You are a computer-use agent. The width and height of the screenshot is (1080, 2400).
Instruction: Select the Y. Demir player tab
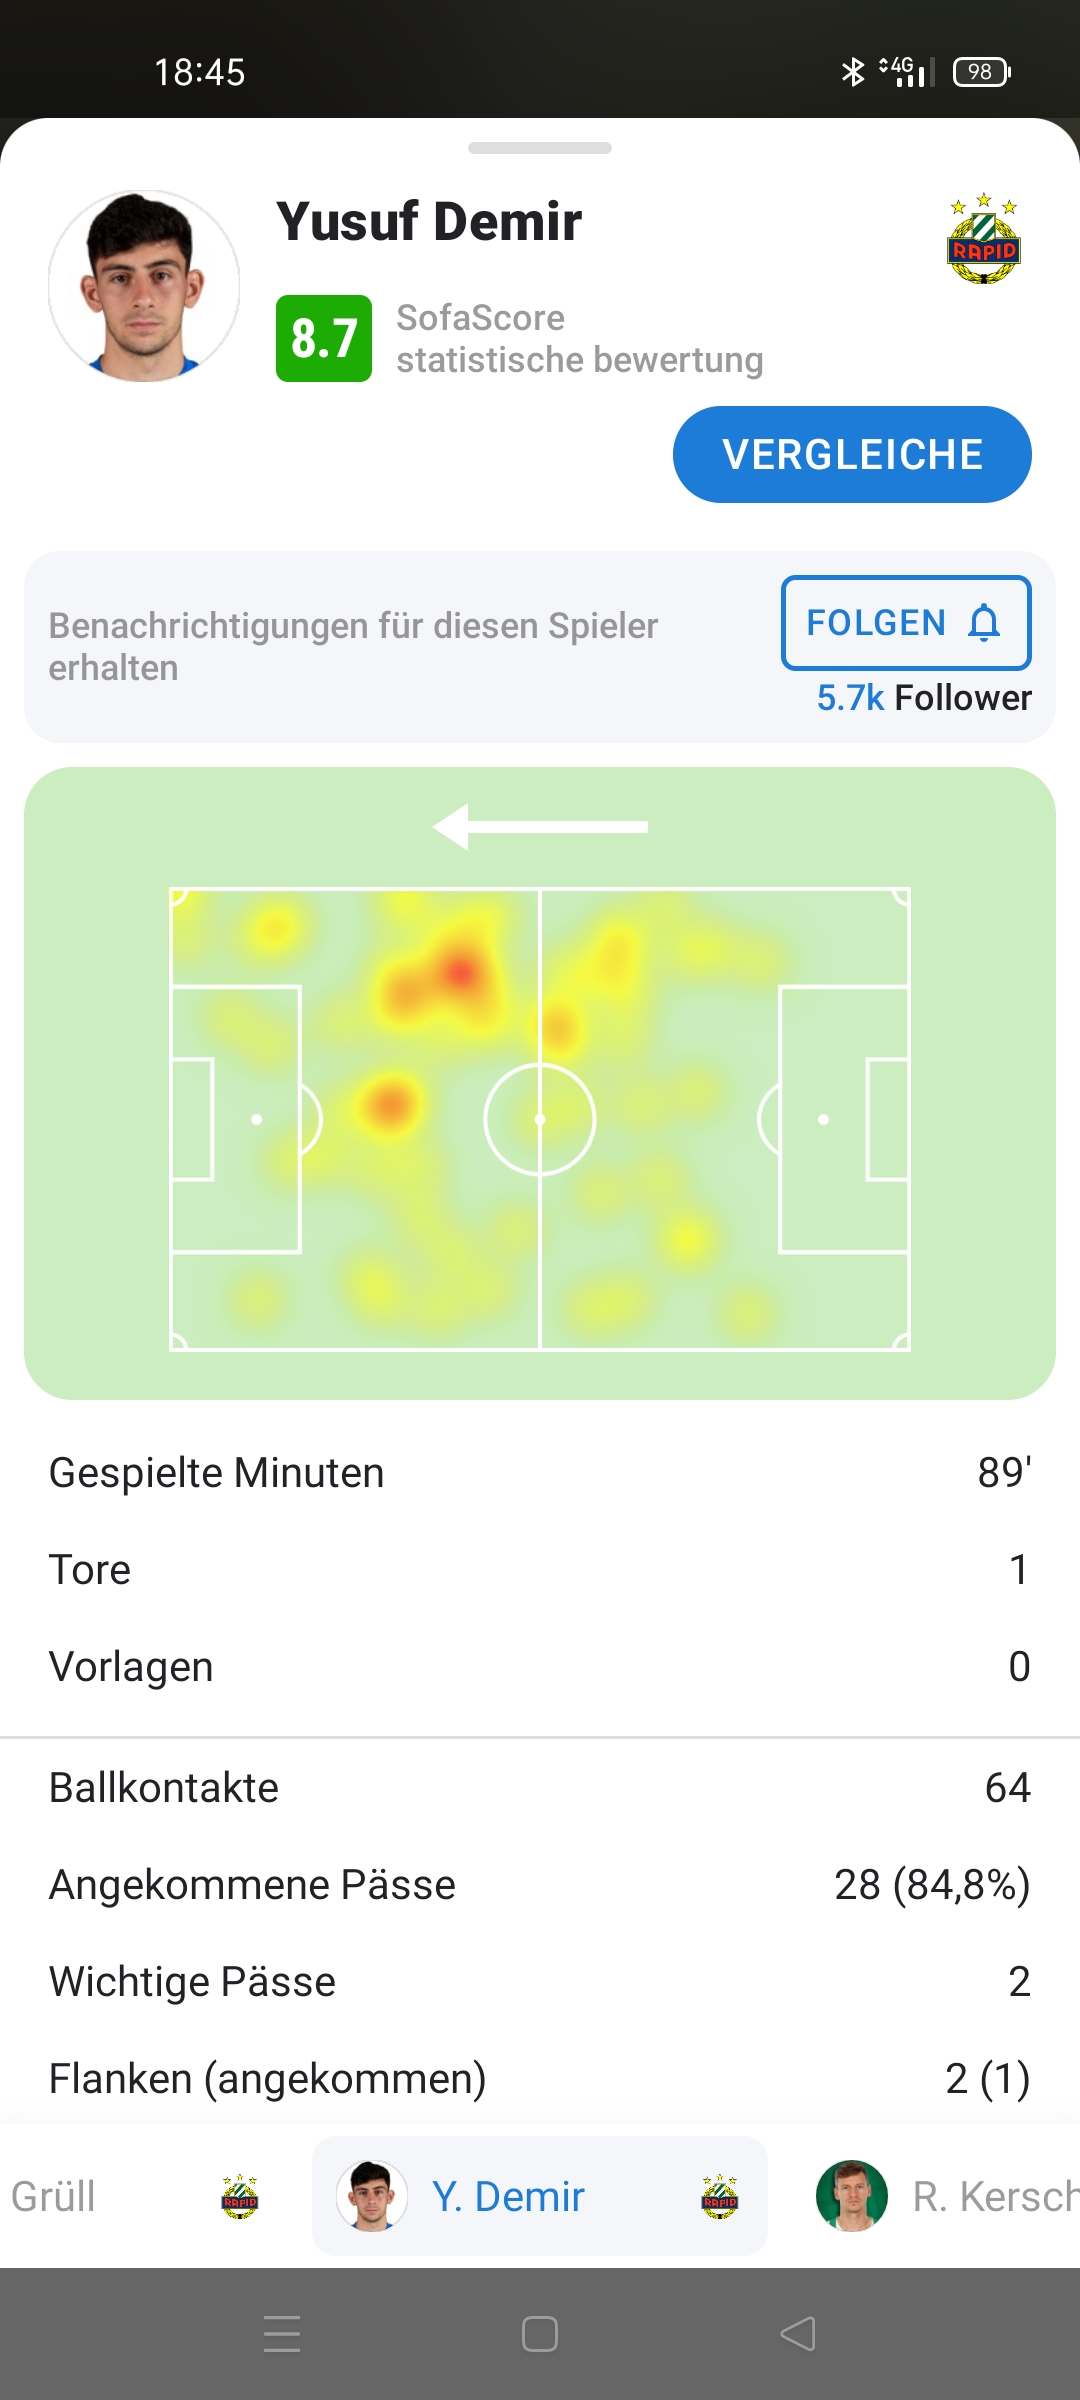[540, 2197]
